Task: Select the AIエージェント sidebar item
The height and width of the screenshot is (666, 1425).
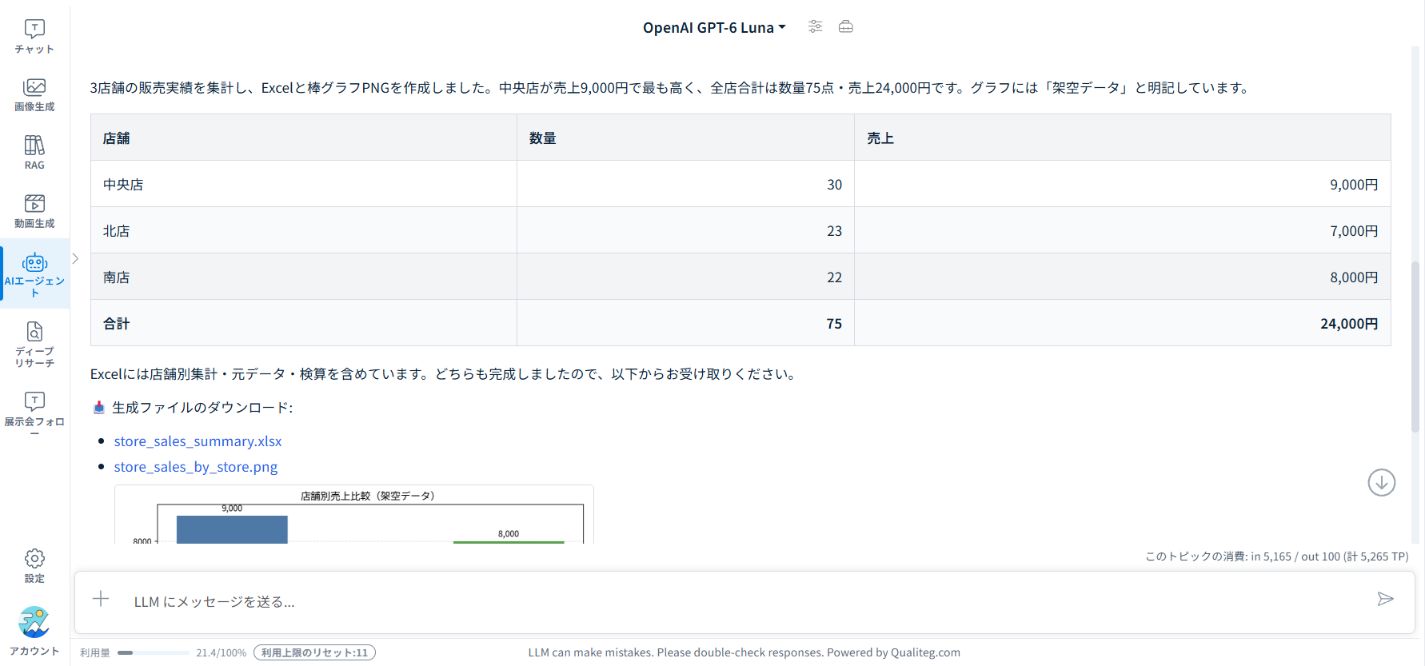Action: coord(34,274)
